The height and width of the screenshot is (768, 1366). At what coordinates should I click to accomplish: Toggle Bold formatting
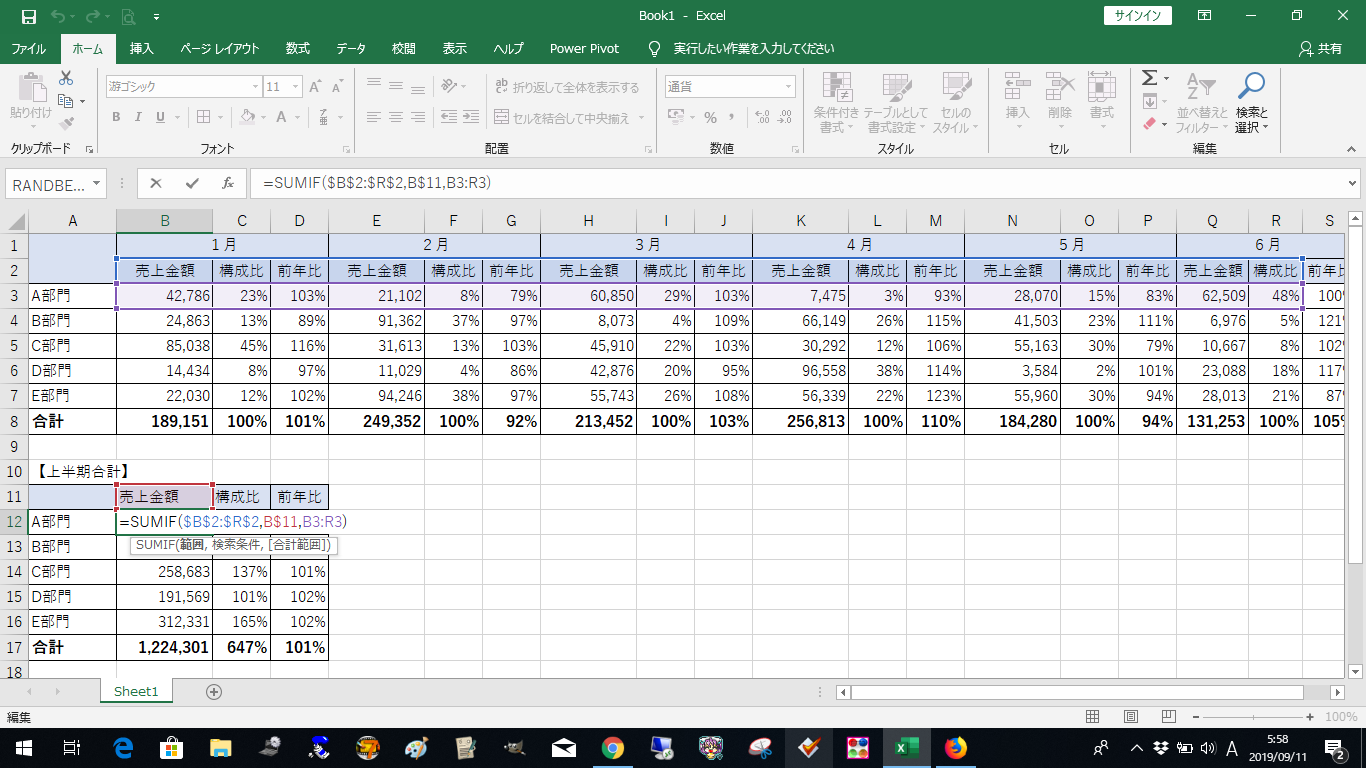pyautogui.click(x=116, y=117)
